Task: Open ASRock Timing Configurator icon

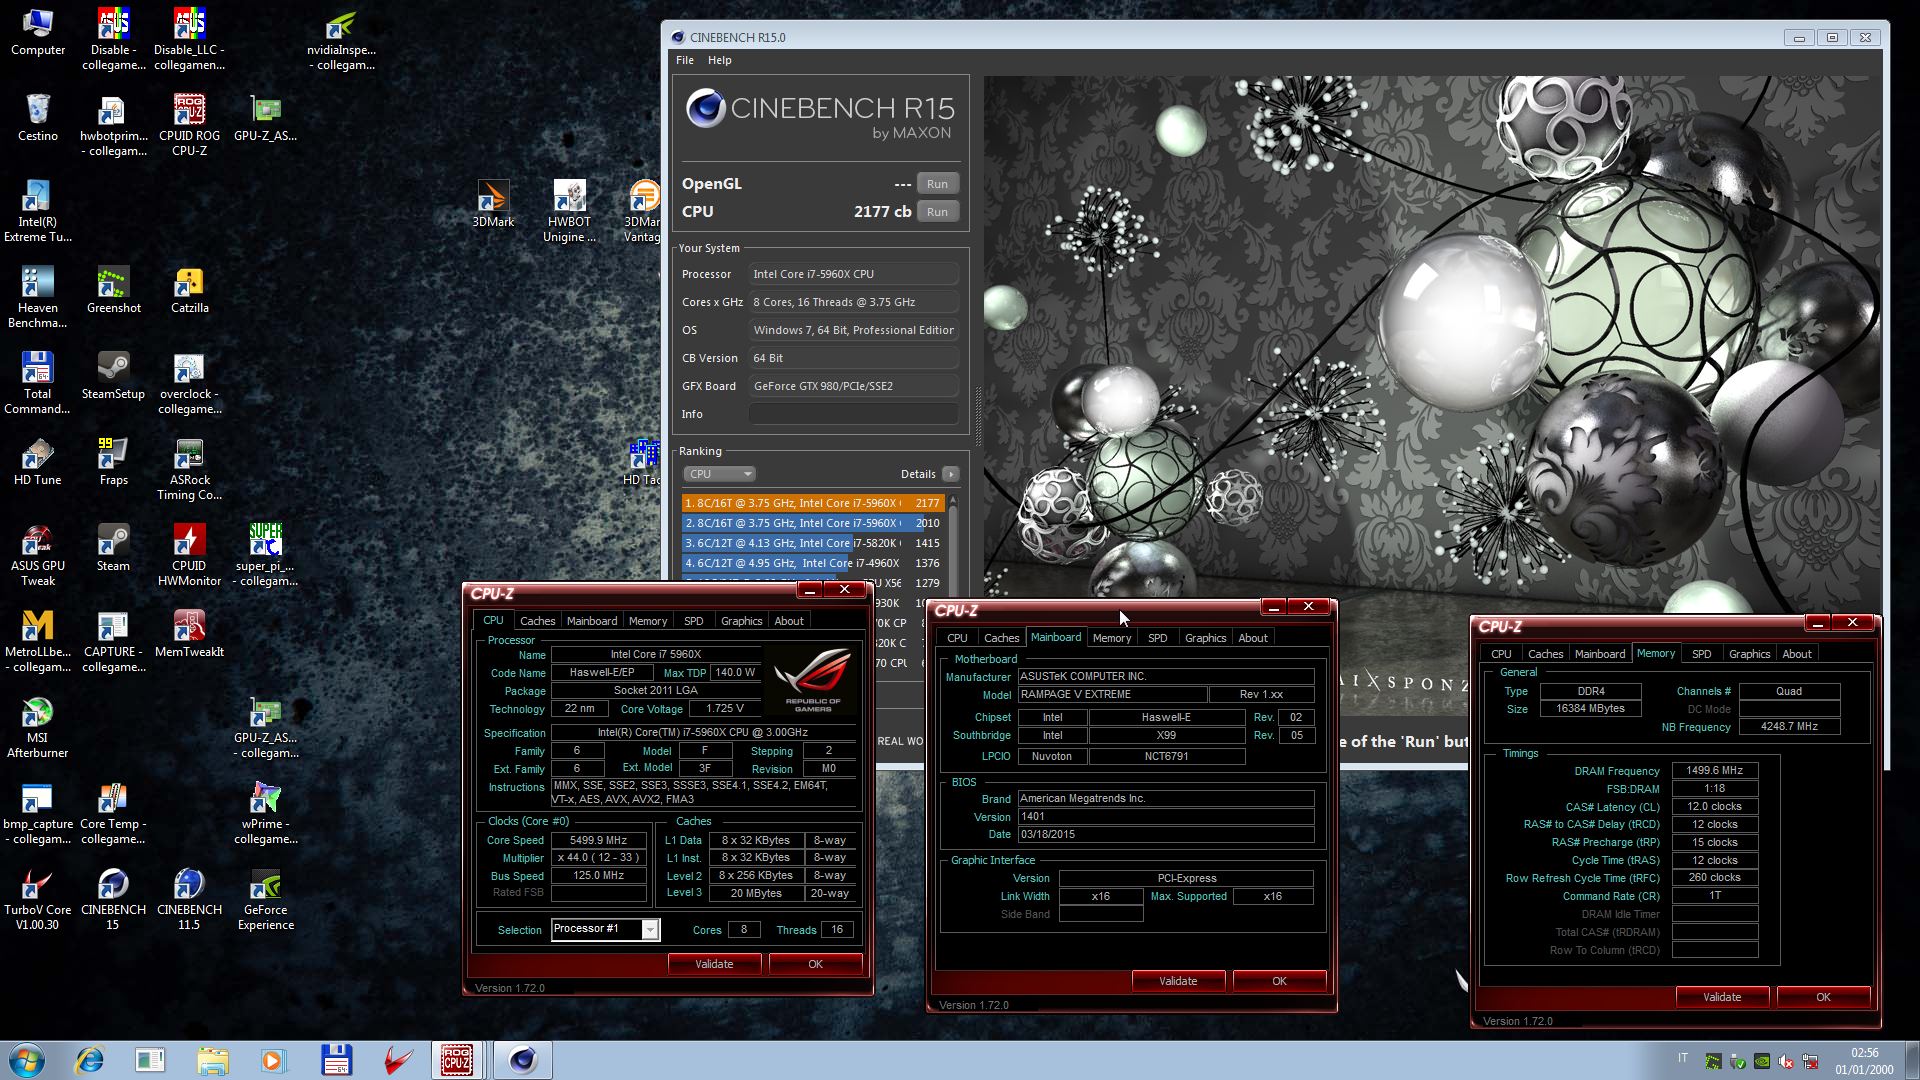Action: coord(189,469)
